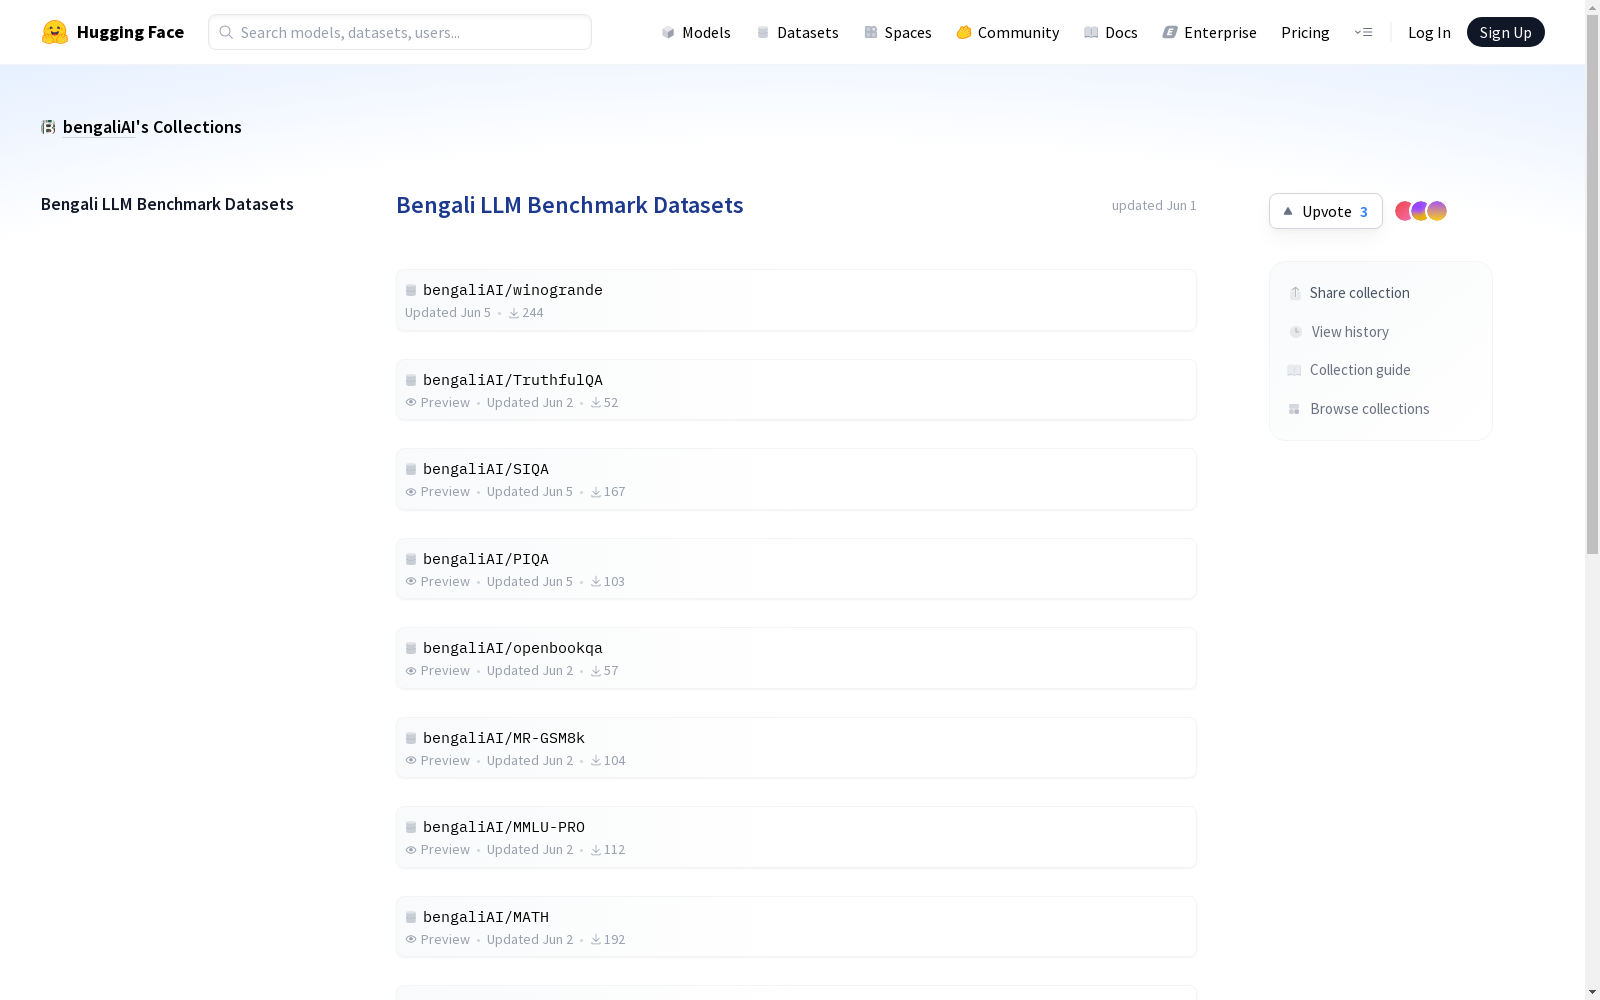Click the dataset icon beside bengaliAI/openbookqa
Viewport: 1600px width, 1000px height.
pos(411,648)
